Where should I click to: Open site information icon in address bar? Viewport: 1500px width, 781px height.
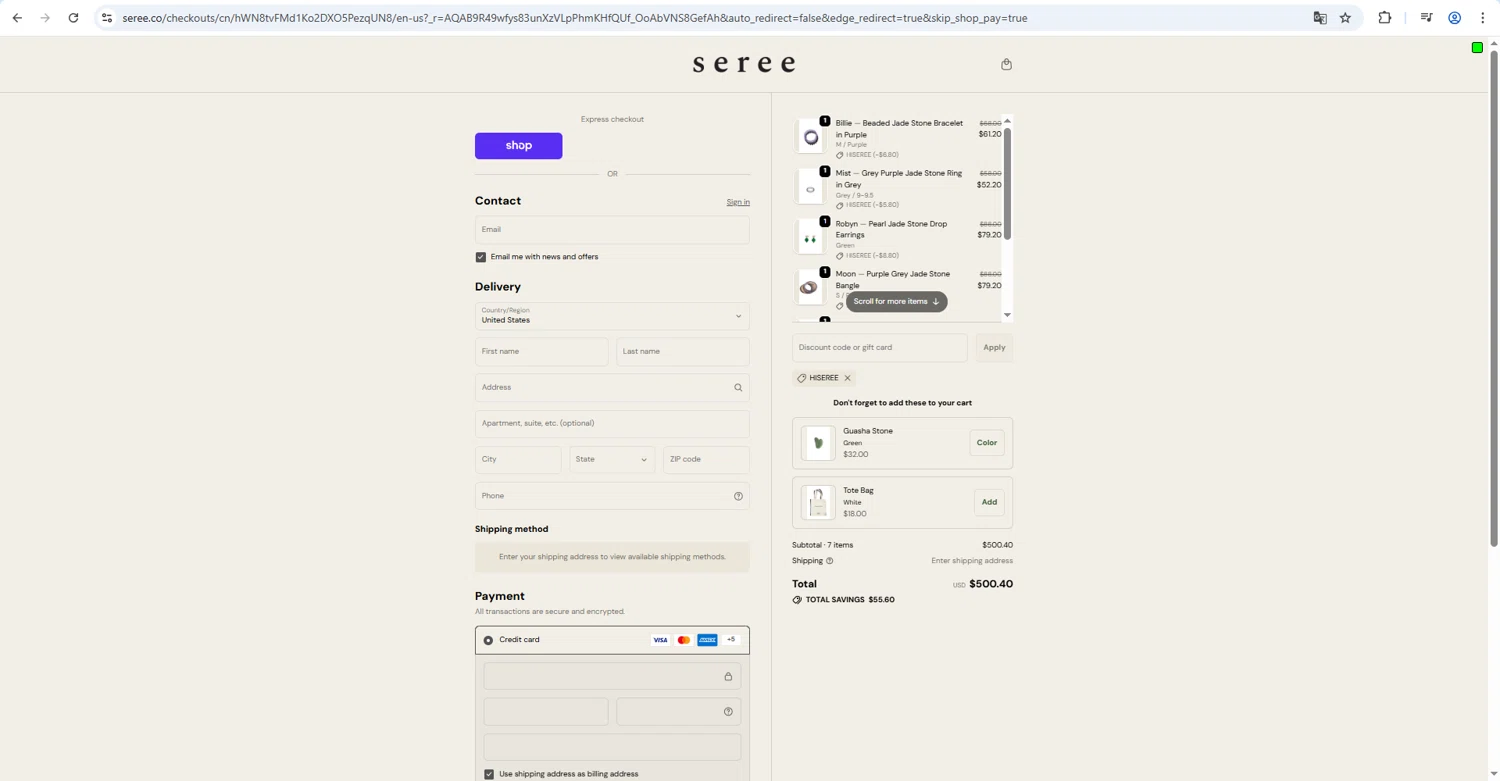pos(107,18)
